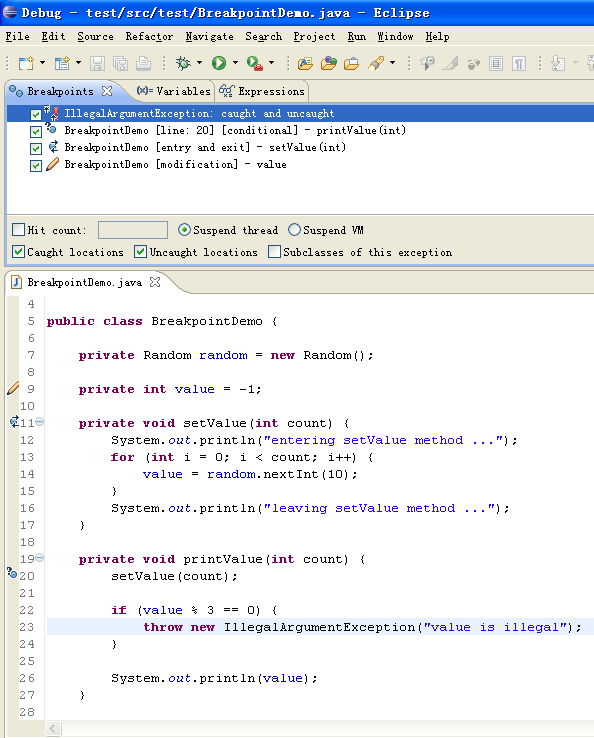
Task: Click the conditional breakpoint marker at line 20
Action: [x=12, y=573]
